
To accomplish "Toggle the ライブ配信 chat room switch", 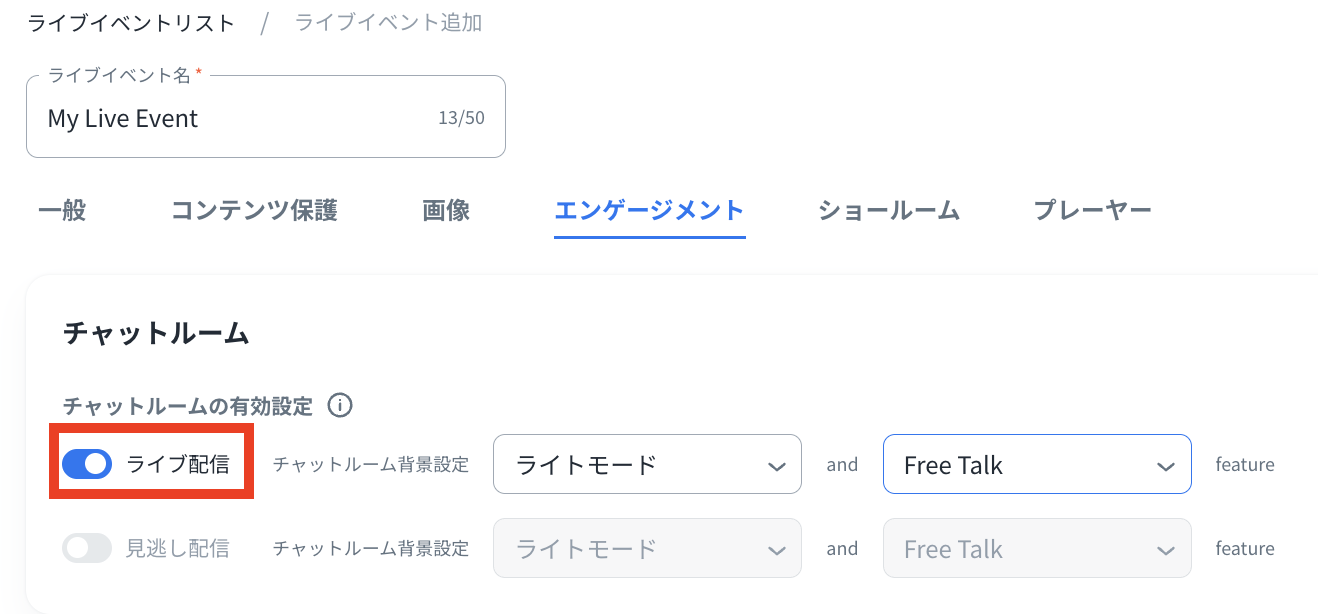I will pos(87,464).
